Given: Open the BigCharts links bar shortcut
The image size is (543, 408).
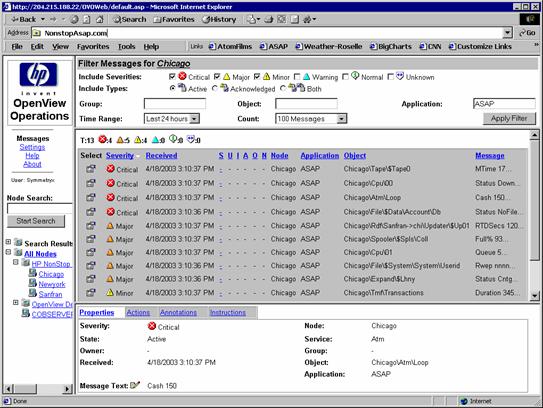Looking at the screenshot, I should (x=391, y=46).
